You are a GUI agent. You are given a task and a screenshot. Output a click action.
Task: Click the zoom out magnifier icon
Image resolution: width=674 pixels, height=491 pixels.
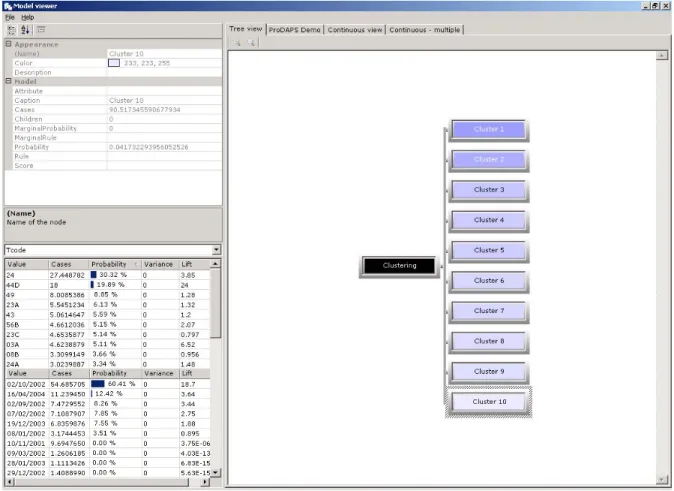[251, 42]
